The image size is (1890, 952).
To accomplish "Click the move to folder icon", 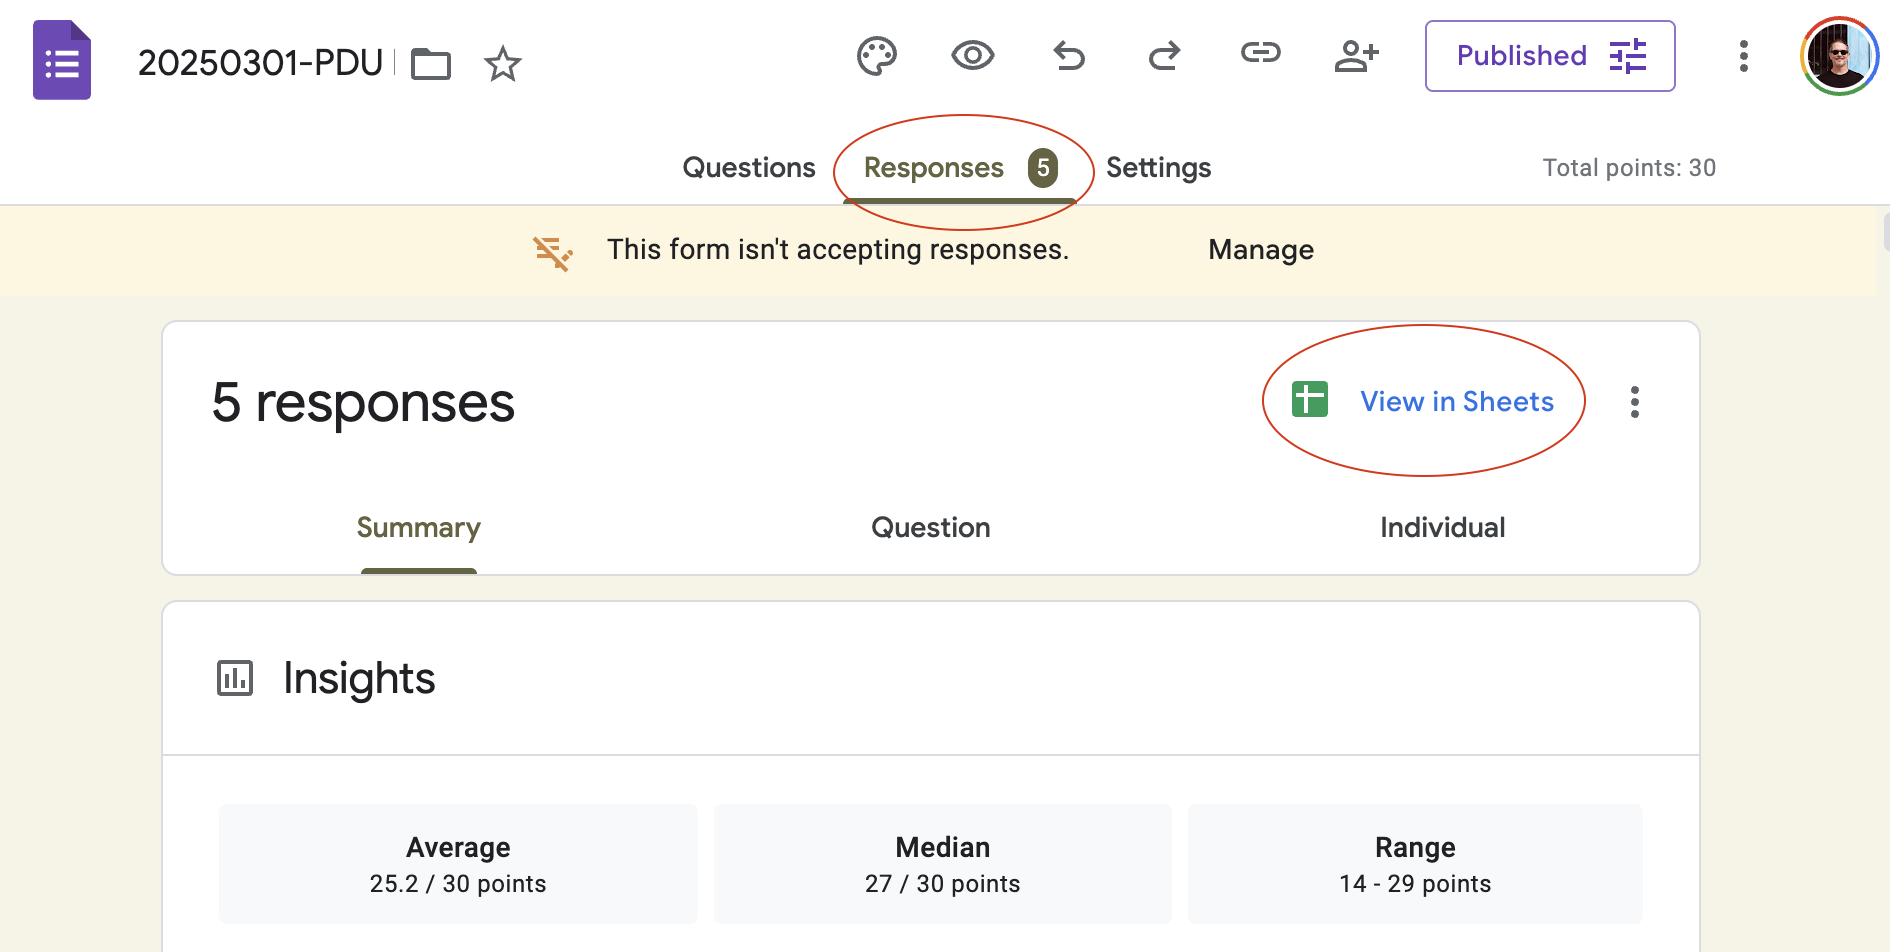I will (x=431, y=64).
